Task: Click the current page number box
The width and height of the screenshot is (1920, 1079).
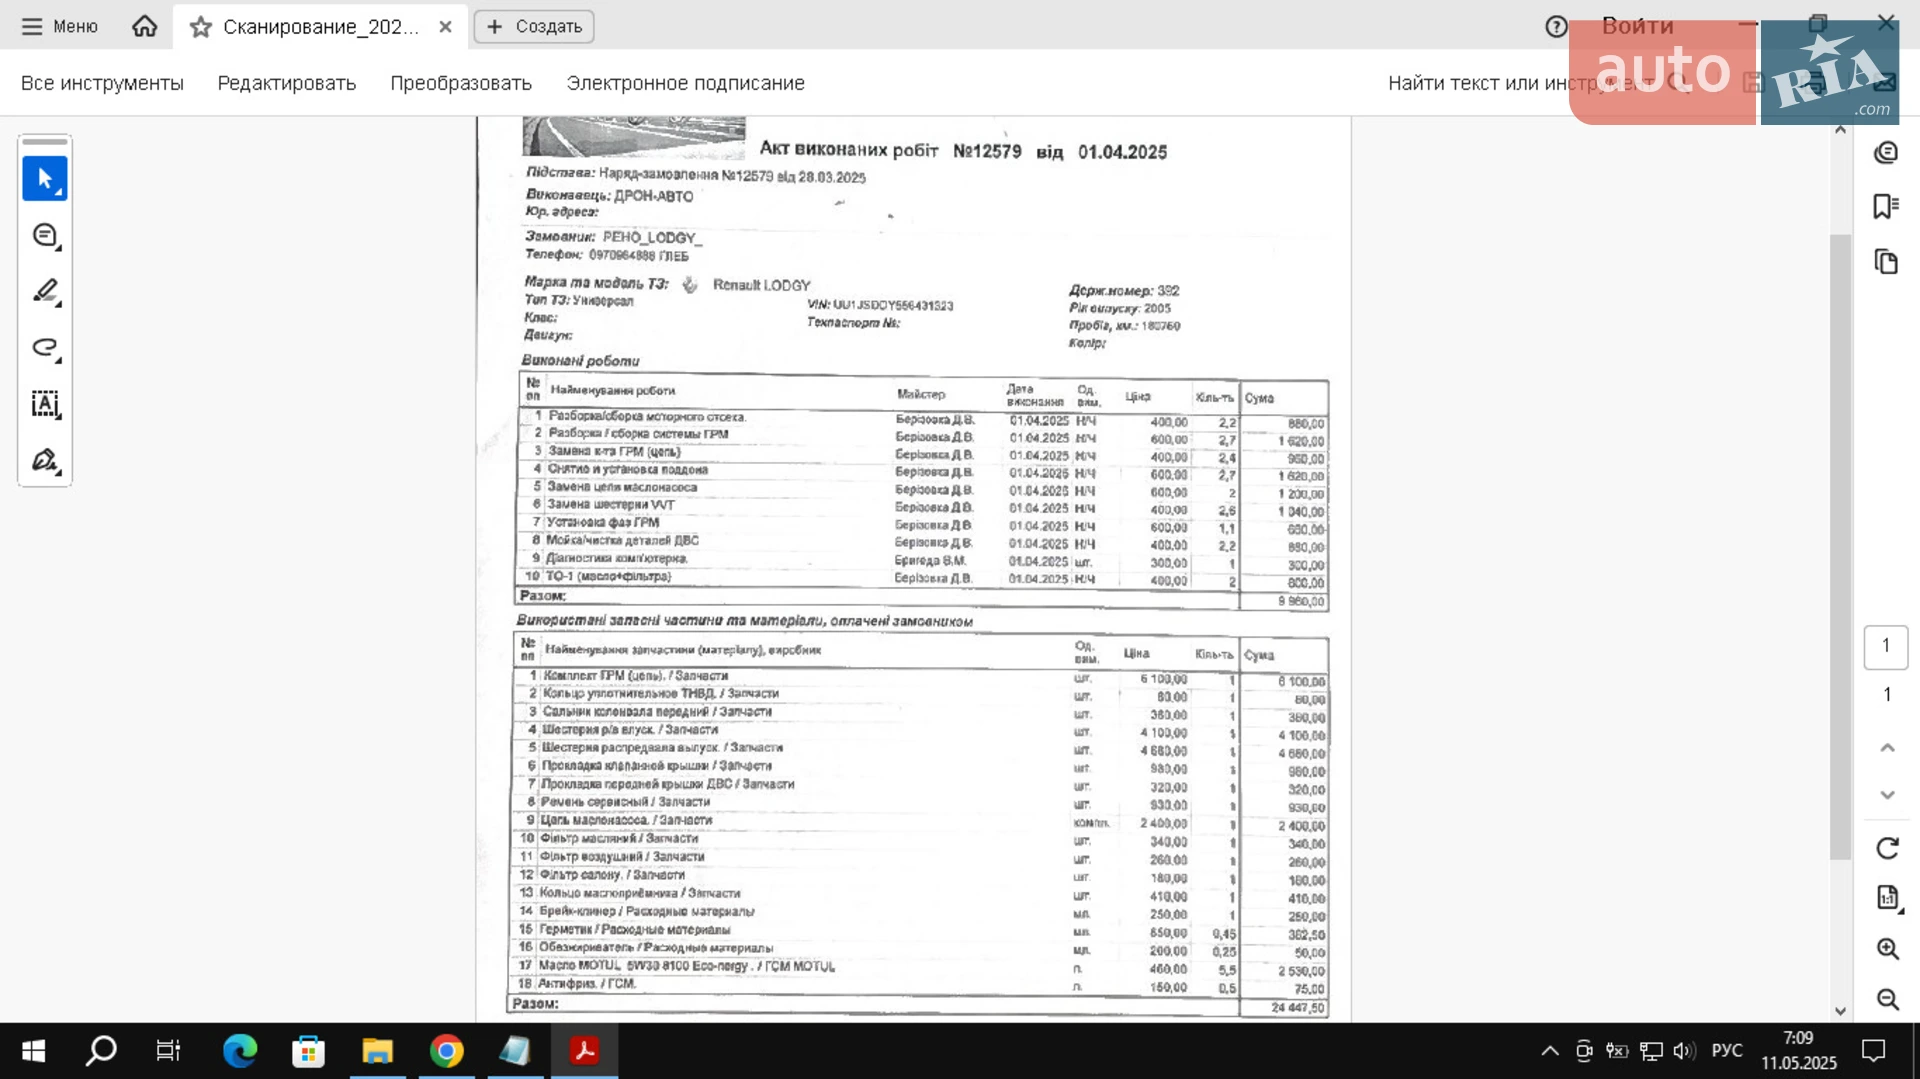Action: [1886, 646]
